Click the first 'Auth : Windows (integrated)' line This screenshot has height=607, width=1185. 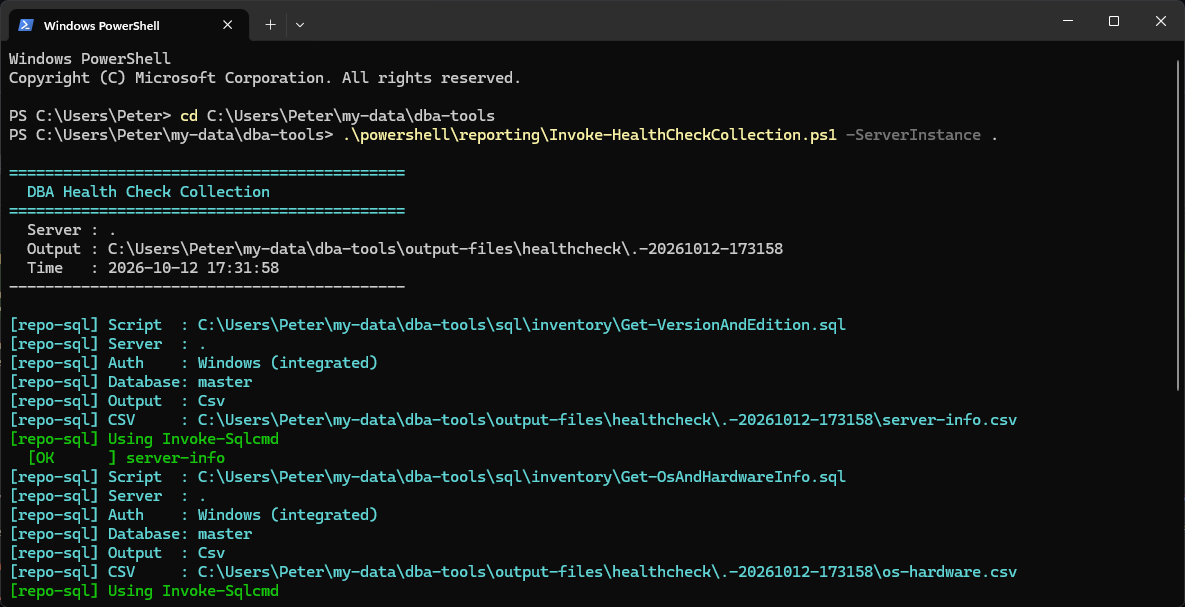click(x=193, y=364)
